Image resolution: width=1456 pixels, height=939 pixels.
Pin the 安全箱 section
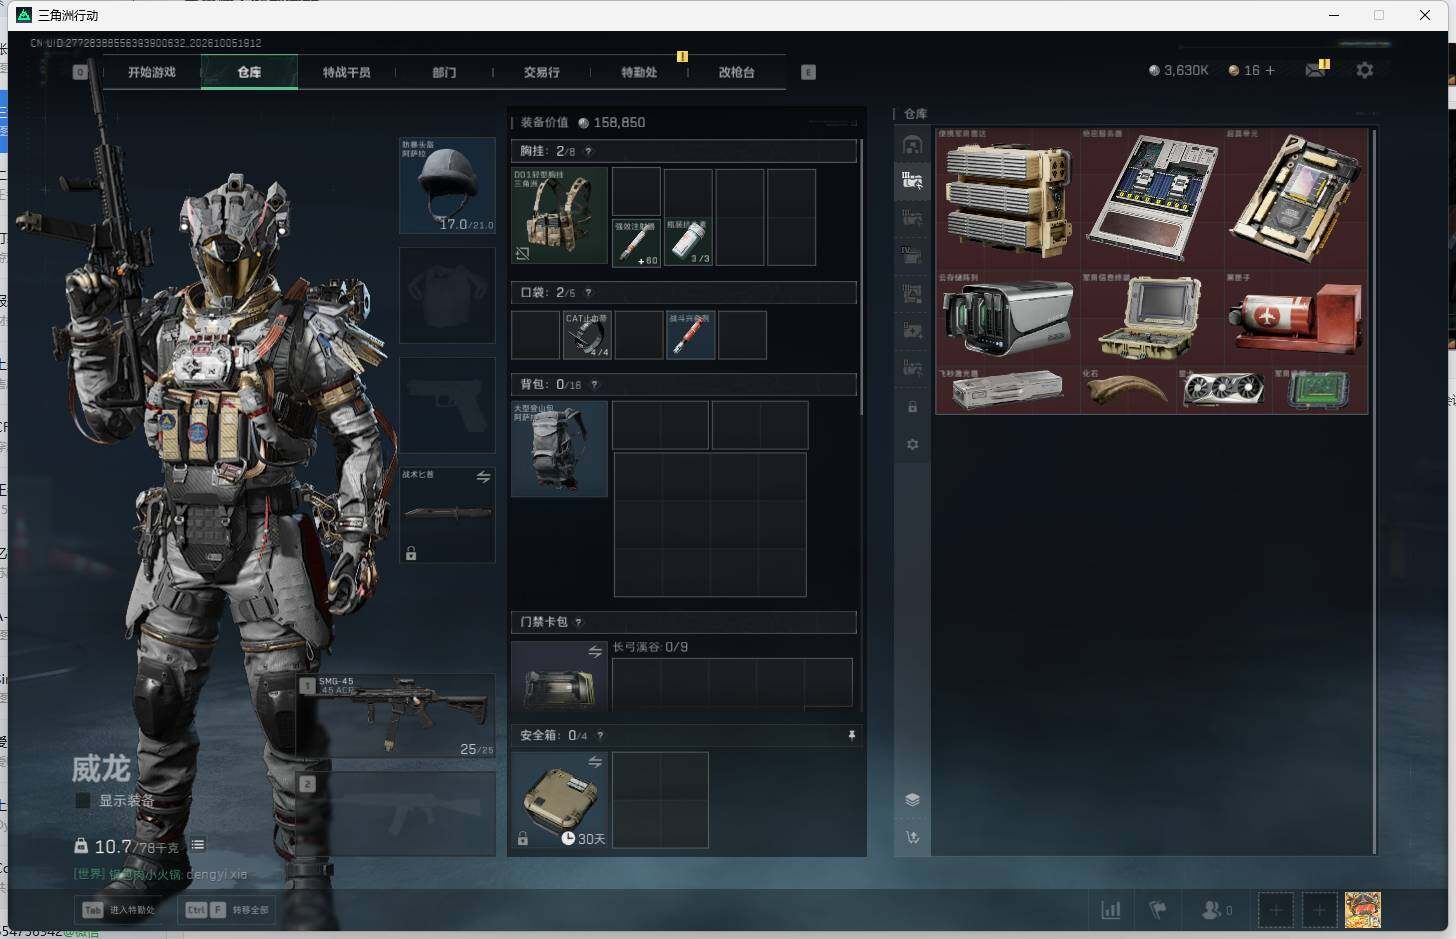(851, 735)
